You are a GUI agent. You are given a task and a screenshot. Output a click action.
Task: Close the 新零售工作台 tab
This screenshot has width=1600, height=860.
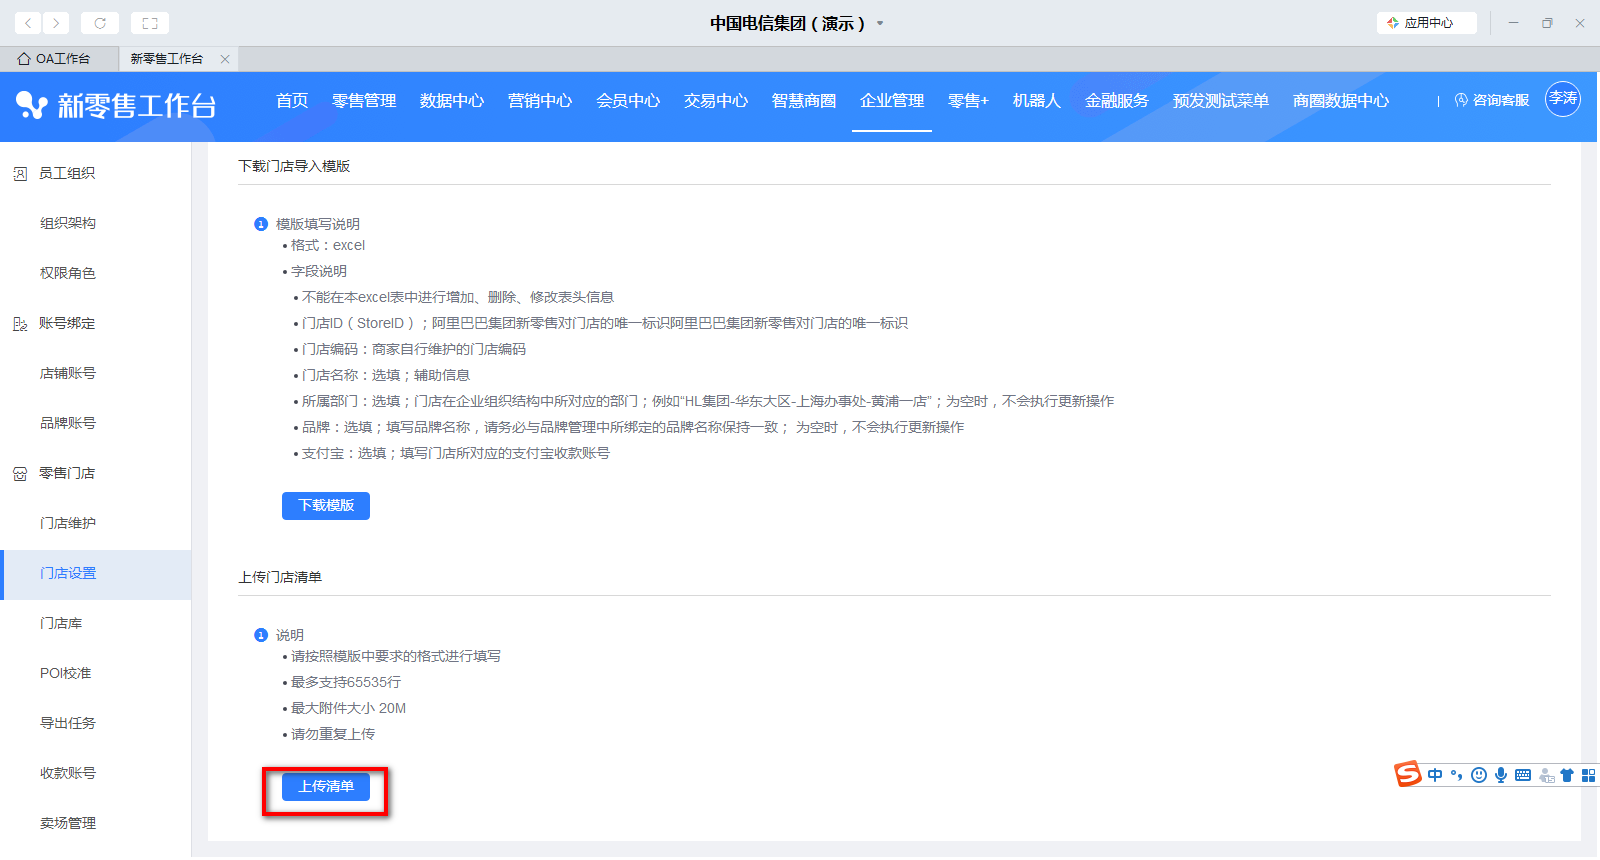tap(225, 59)
